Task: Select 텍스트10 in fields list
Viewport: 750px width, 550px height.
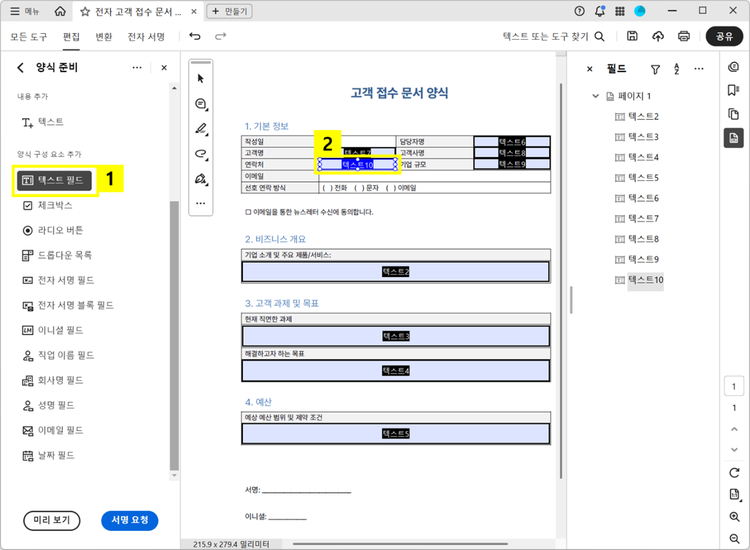Action: coord(640,280)
